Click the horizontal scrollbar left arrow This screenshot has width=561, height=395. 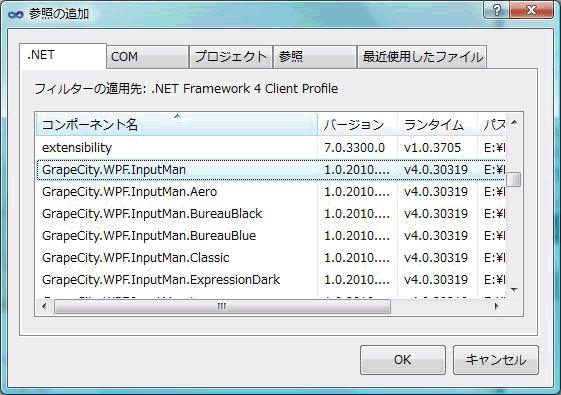coord(44,306)
